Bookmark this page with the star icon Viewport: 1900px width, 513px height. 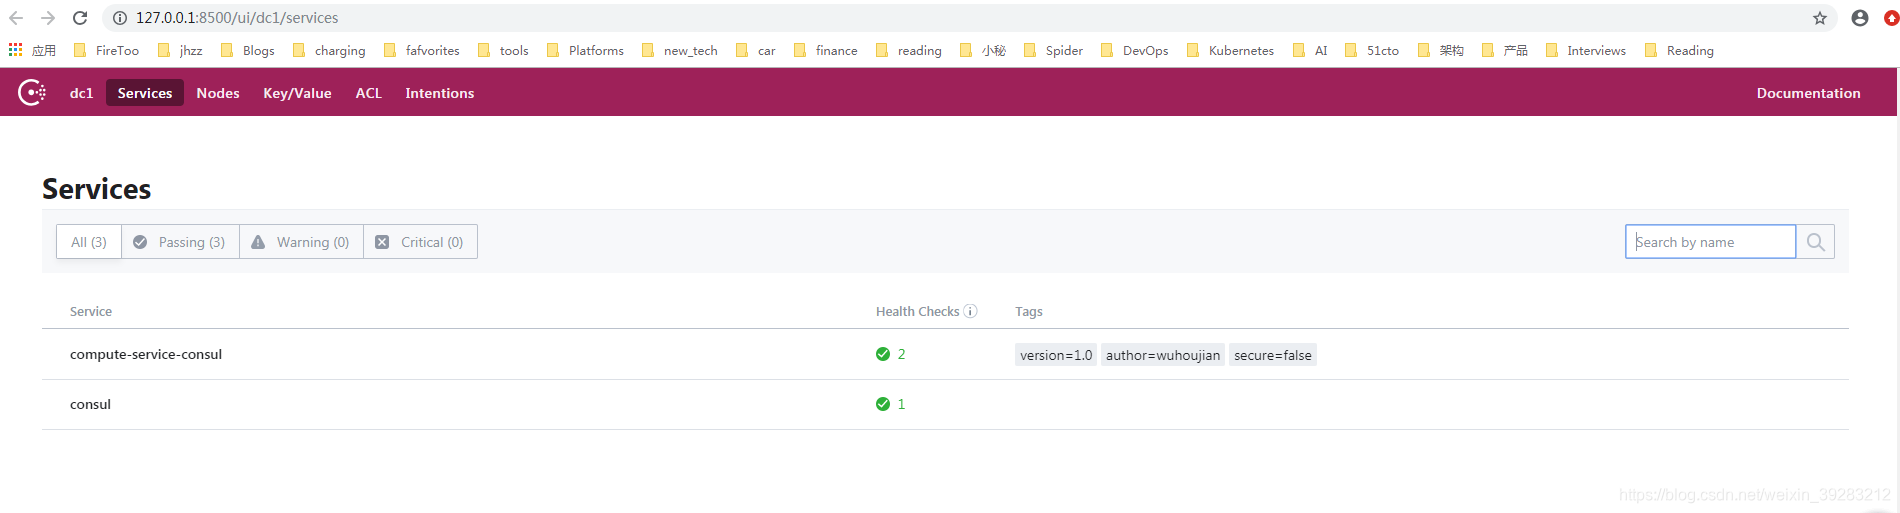pyautogui.click(x=1820, y=18)
